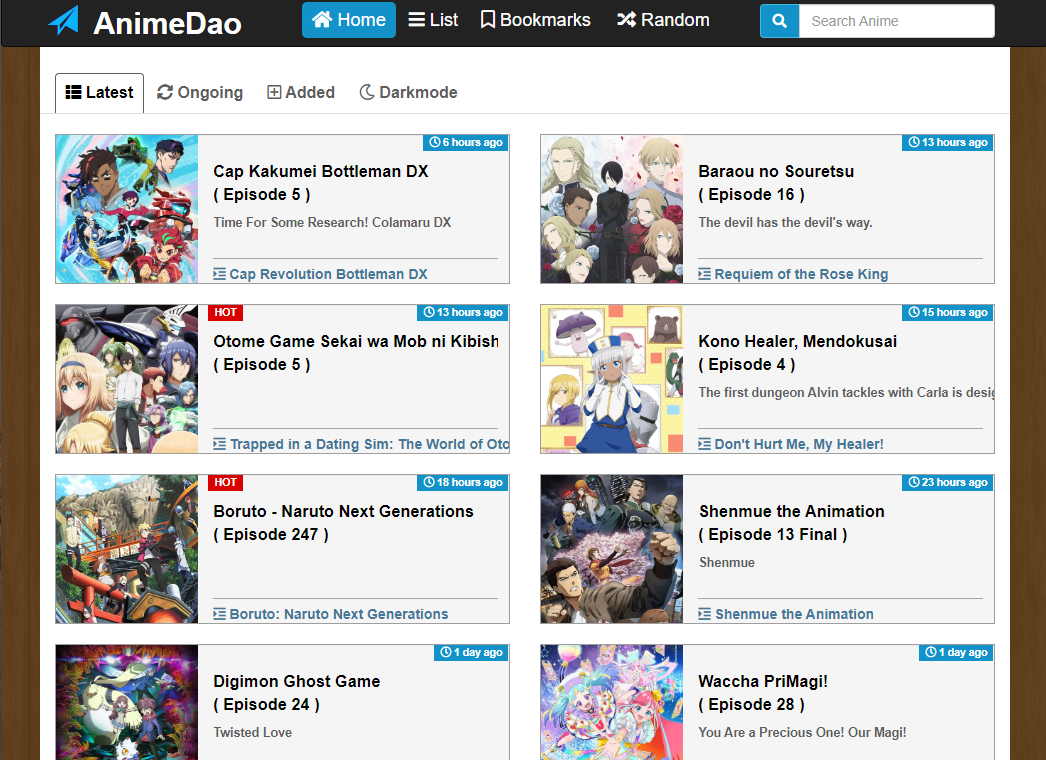Click 'Time For Some Research! Colamaru DX' text
The height and width of the screenshot is (760, 1046).
(332, 223)
